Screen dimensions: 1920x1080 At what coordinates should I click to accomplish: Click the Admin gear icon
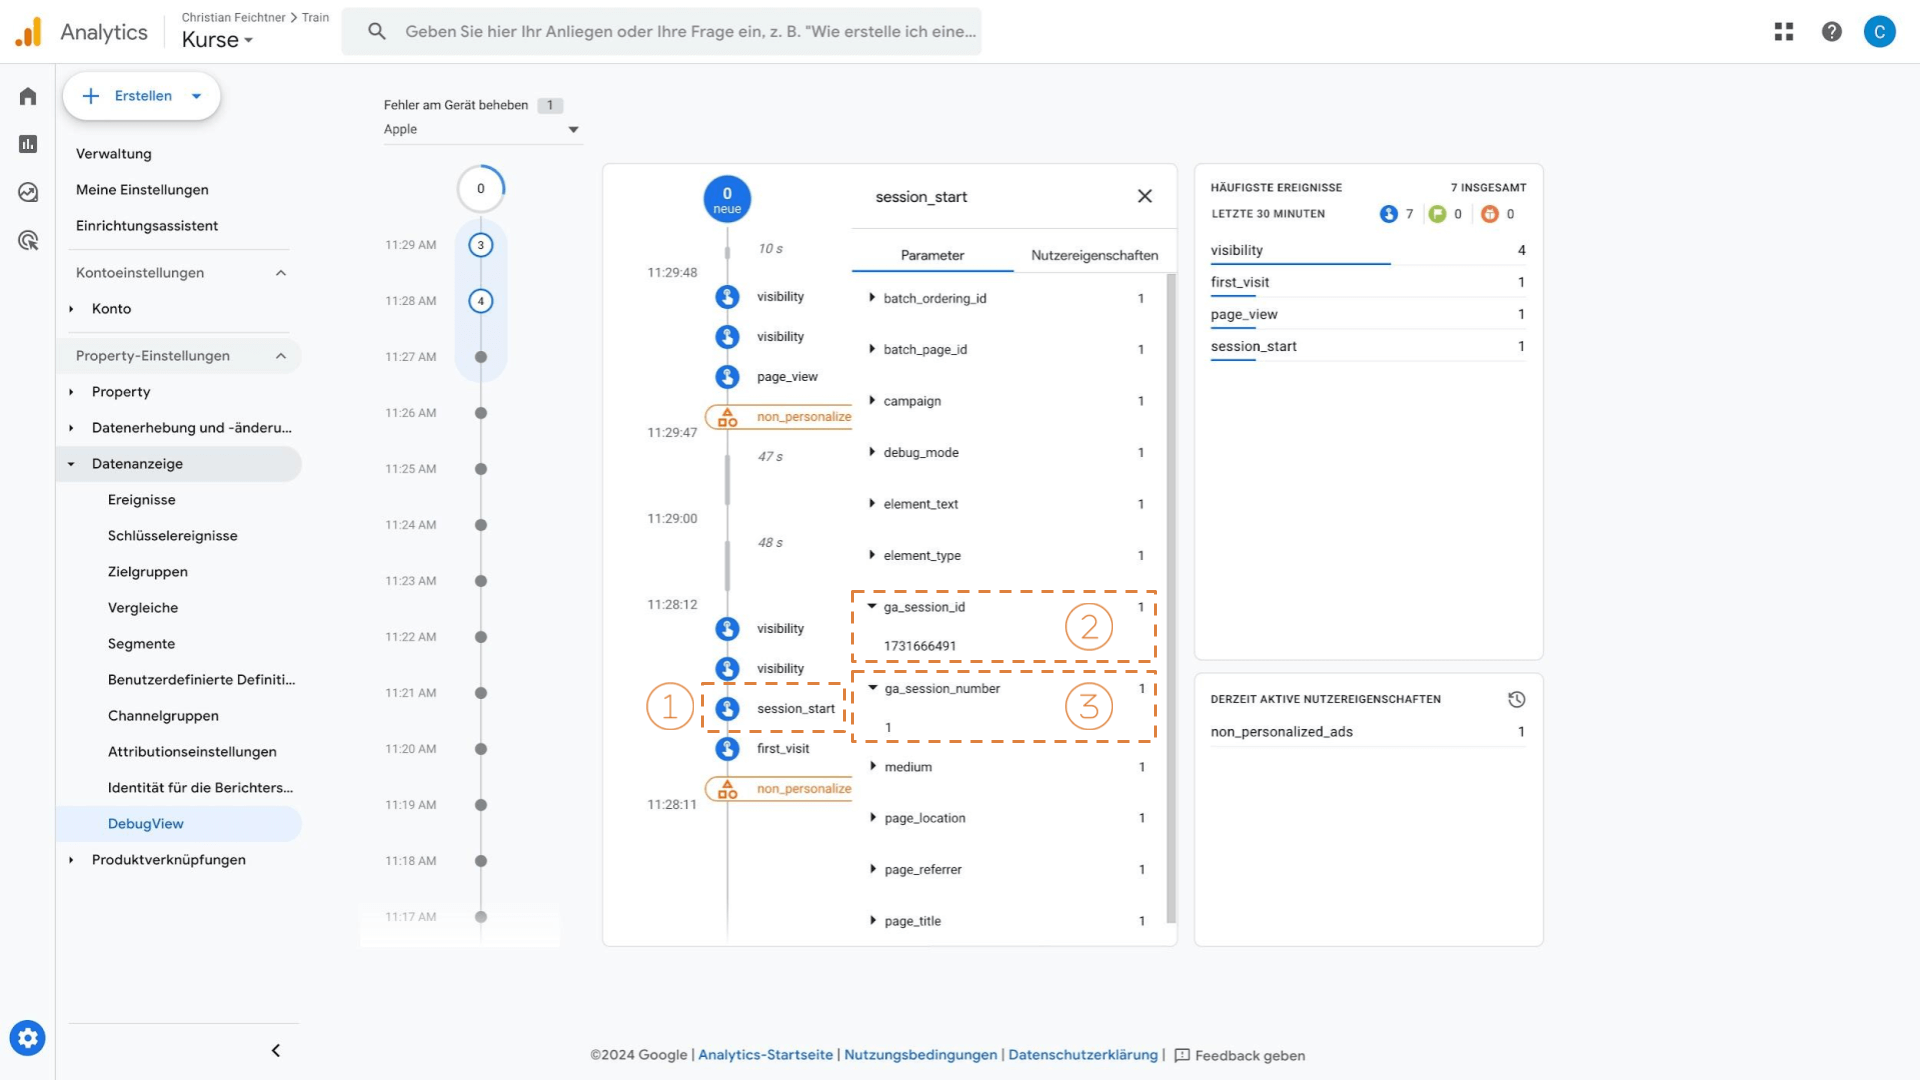click(28, 1038)
